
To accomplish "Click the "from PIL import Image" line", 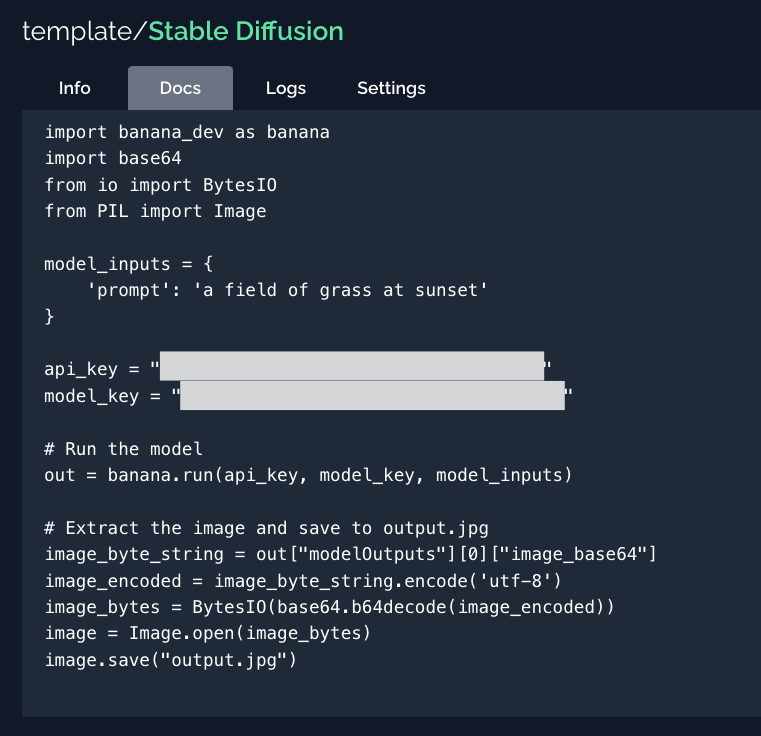I will 155,211.
